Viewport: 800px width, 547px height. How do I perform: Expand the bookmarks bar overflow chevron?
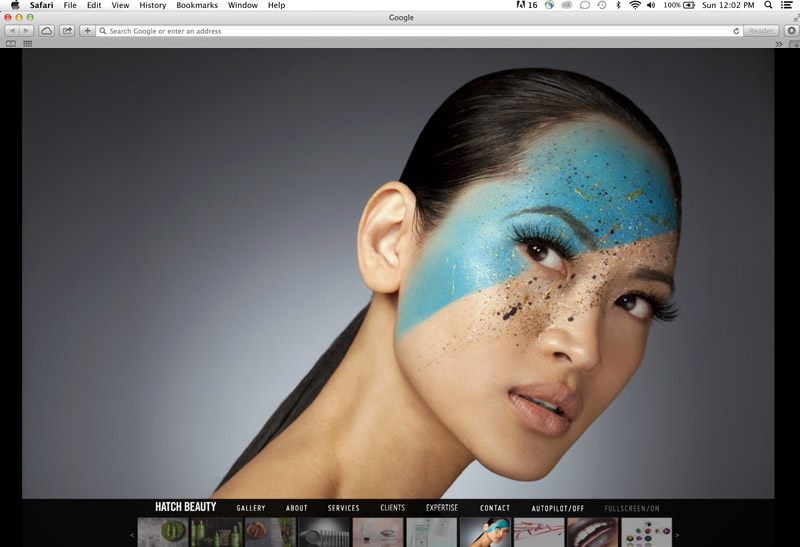(x=778, y=44)
